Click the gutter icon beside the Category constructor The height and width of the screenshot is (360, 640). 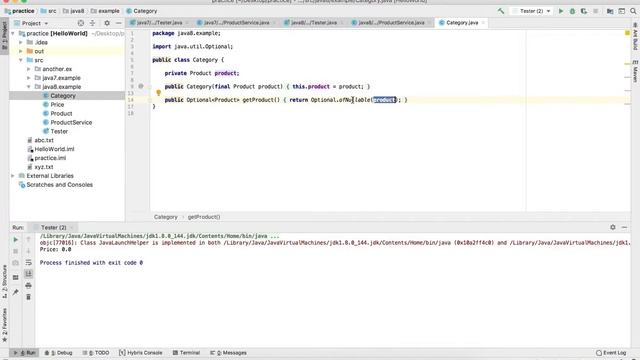[x=141, y=86]
